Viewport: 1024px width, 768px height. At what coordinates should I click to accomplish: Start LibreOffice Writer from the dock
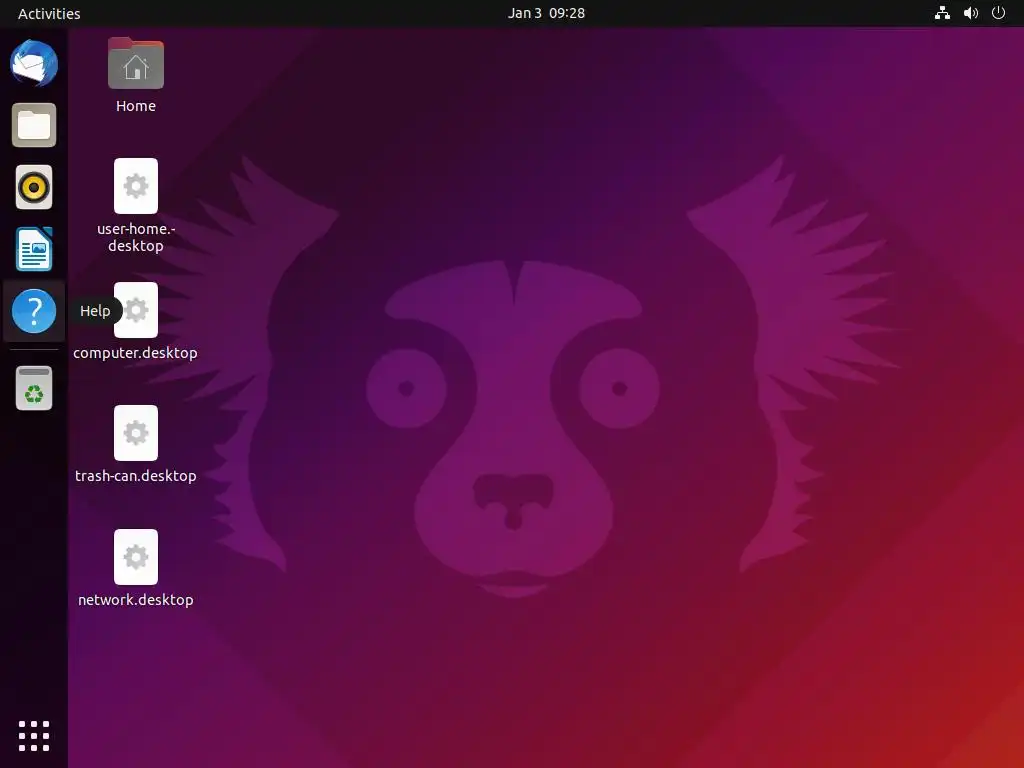click(34, 249)
